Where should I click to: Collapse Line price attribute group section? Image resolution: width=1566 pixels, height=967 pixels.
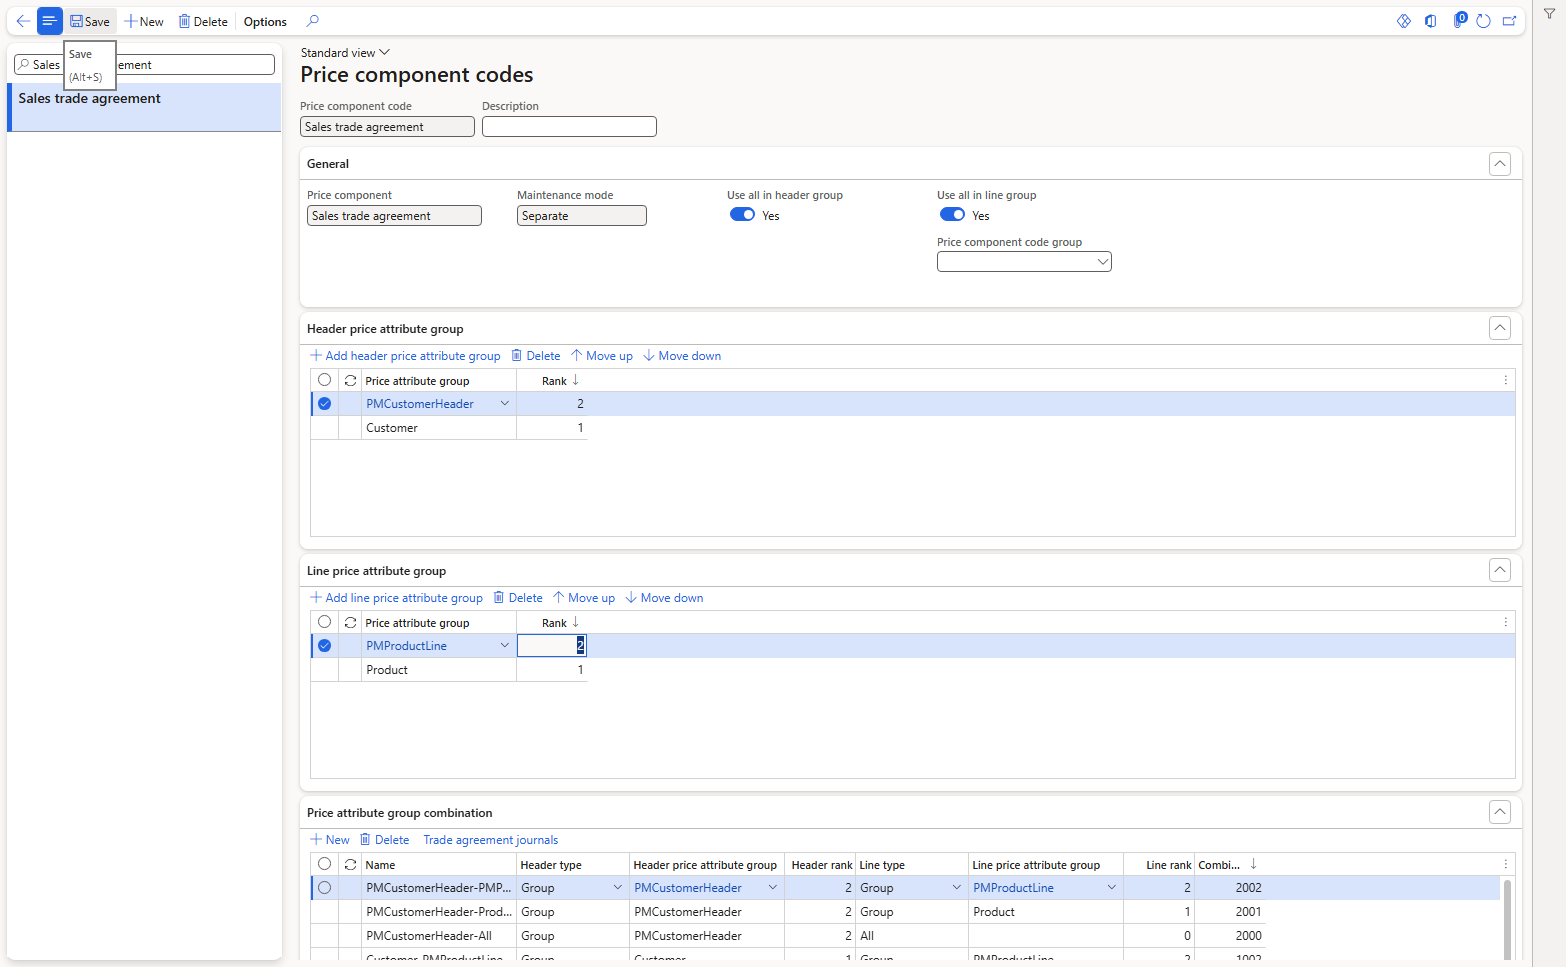click(1500, 570)
